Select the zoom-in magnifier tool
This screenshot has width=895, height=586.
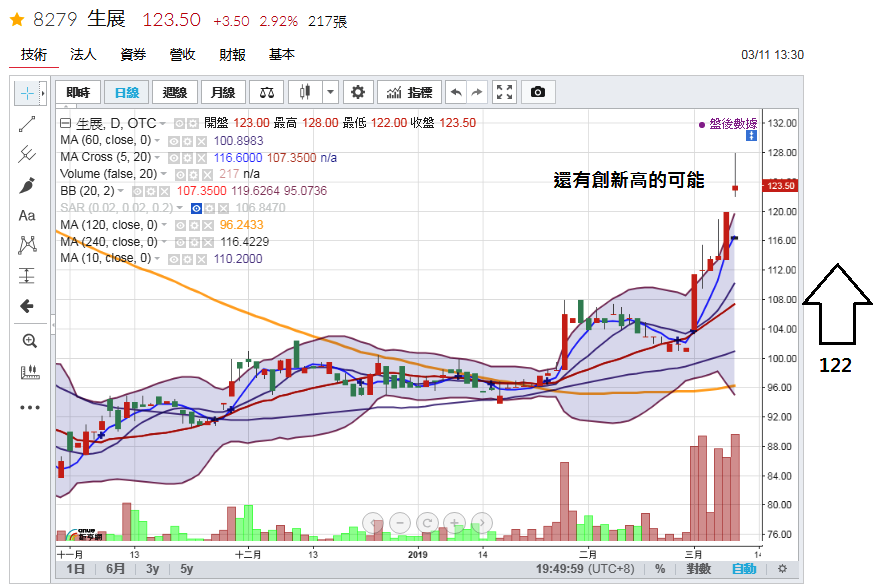tap(29, 341)
